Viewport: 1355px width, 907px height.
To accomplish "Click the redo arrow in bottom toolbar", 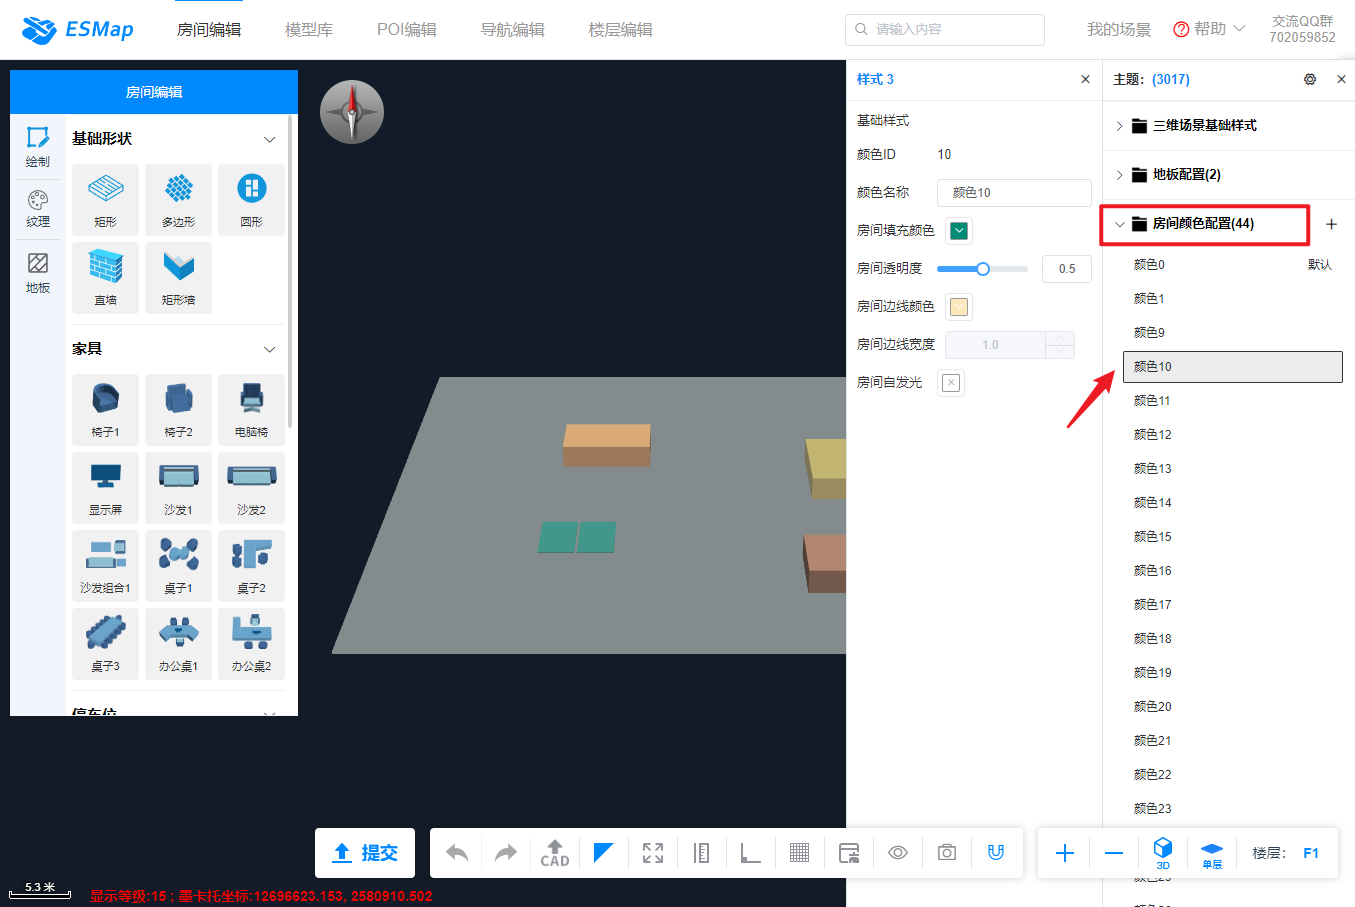I will pyautogui.click(x=506, y=853).
